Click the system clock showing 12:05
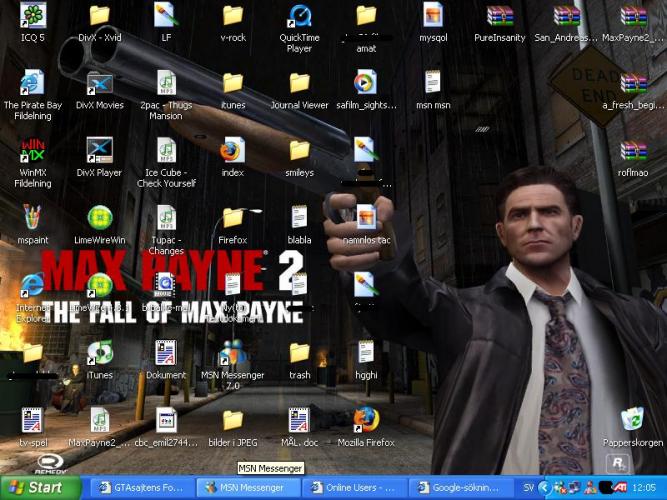The width and height of the screenshot is (667, 500). tap(645, 488)
